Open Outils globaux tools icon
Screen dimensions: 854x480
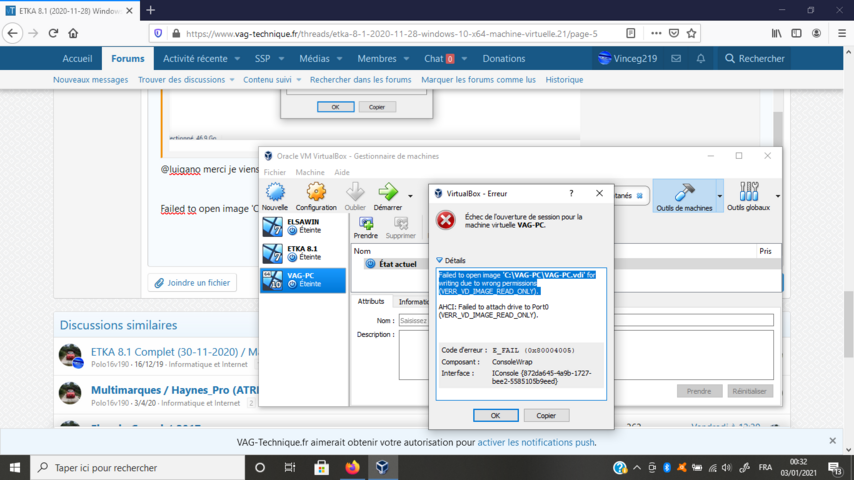point(748,192)
